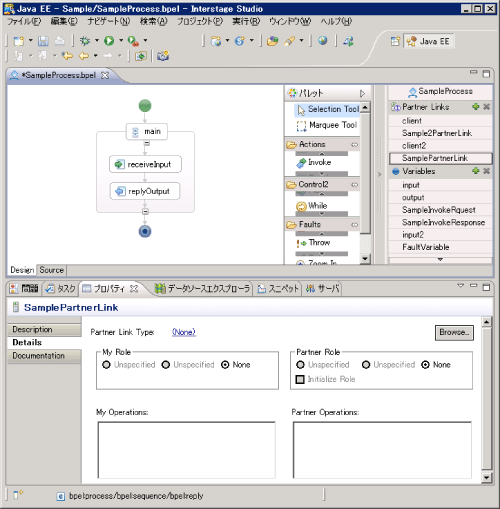This screenshot has width=500, height=509.
Task: Switch to the Source tab
Action: point(51,270)
